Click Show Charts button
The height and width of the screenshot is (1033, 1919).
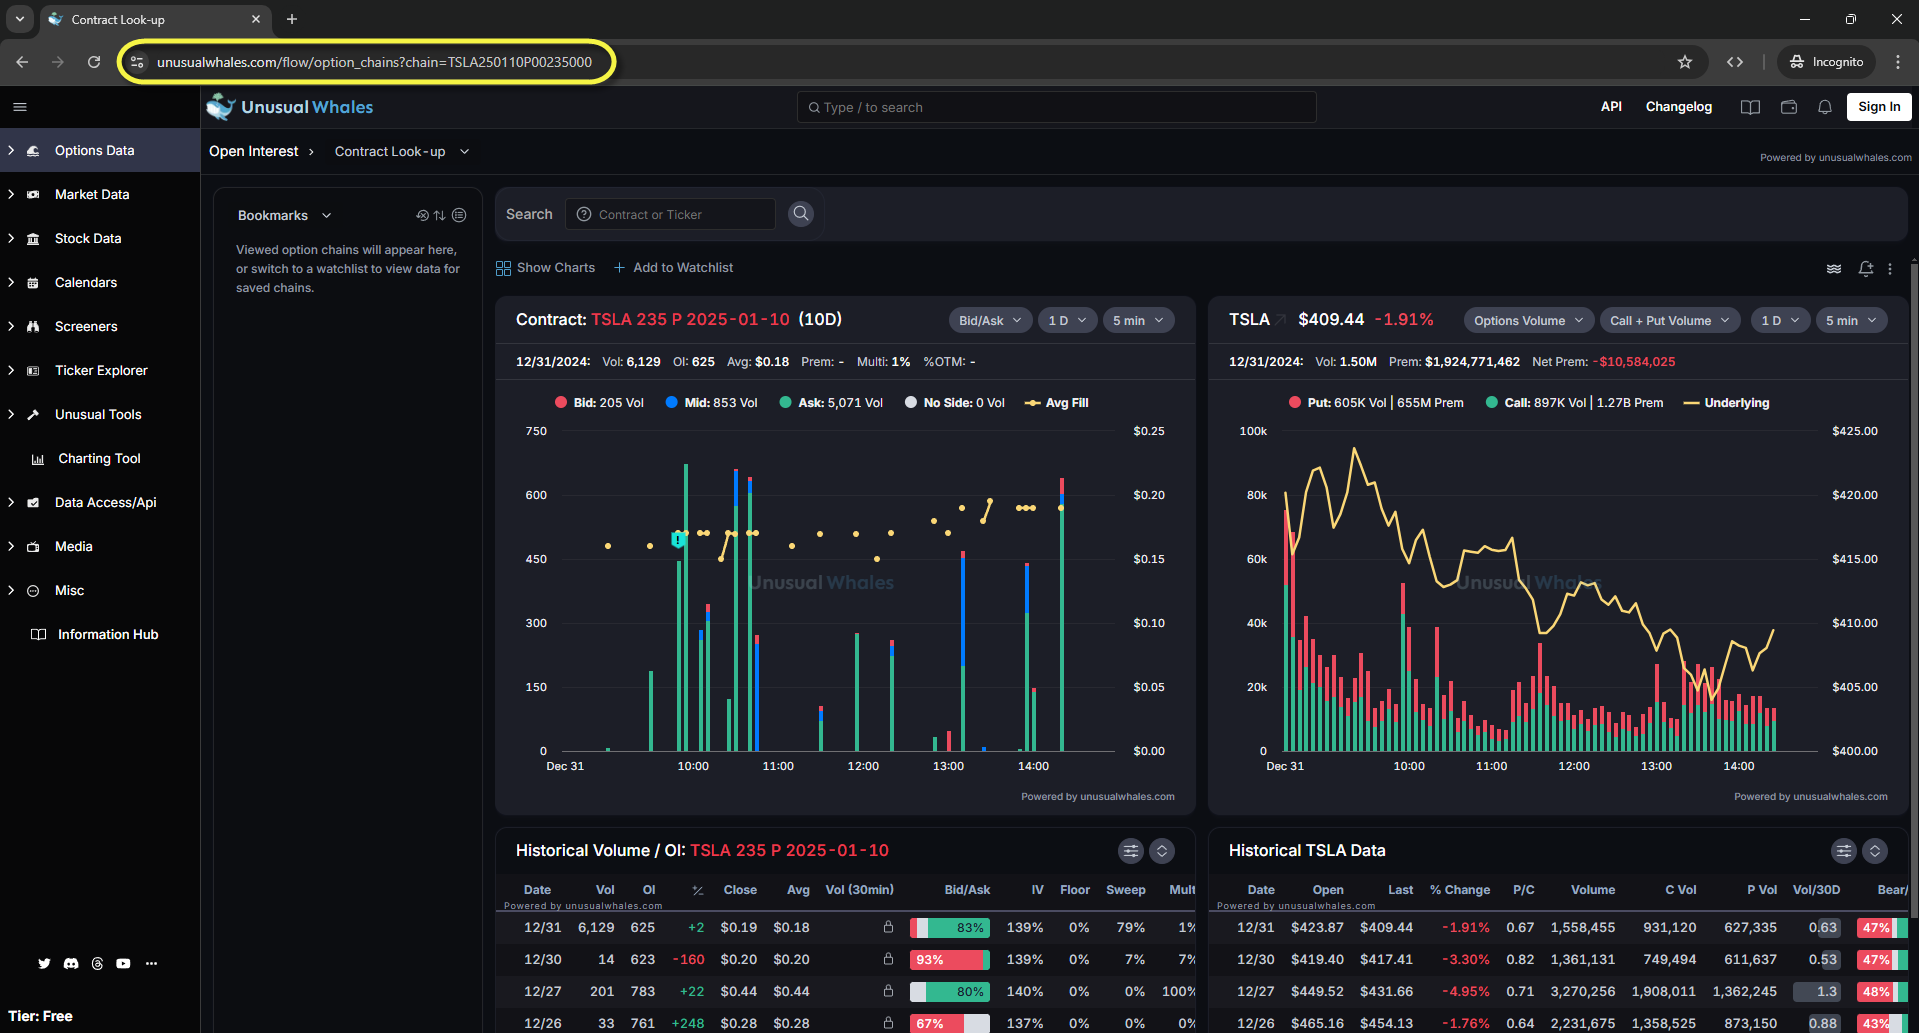pos(546,268)
